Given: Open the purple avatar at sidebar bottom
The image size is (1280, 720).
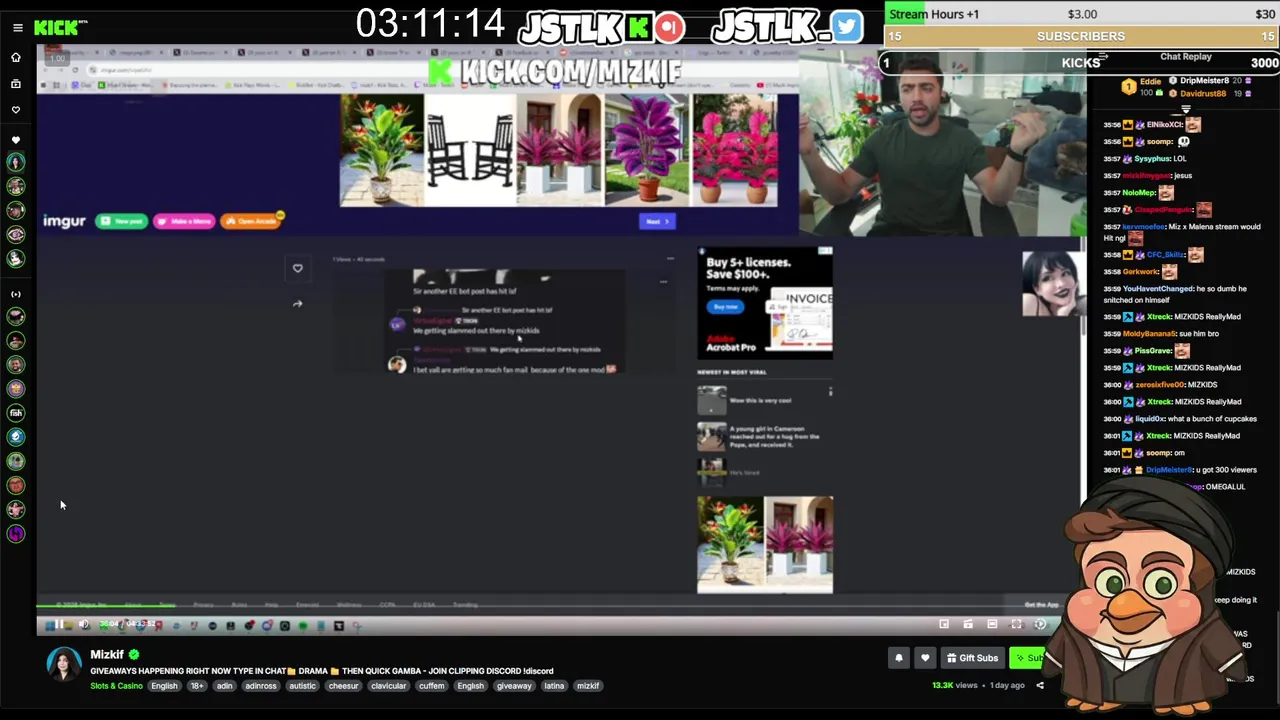Looking at the screenshot, I should pos(16,534).
